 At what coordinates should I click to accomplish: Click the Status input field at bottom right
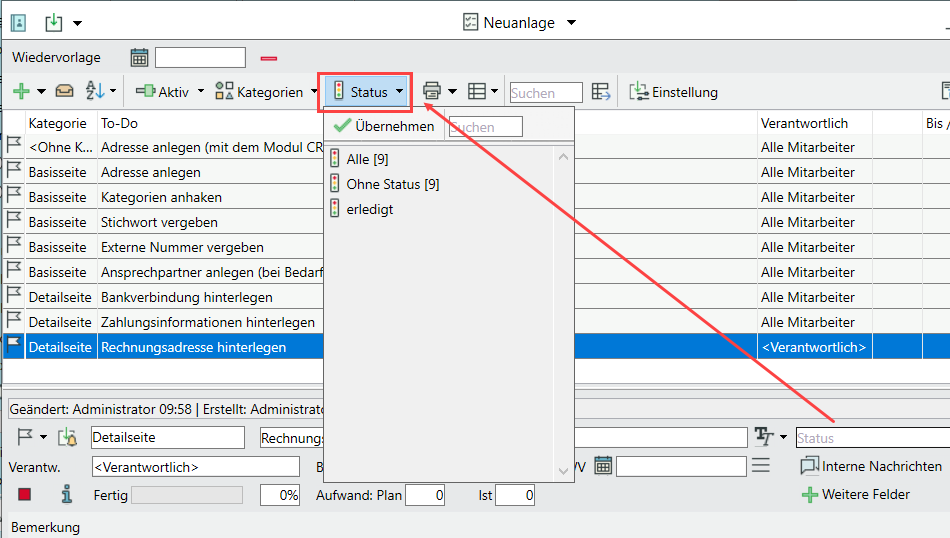click(870, 438)
